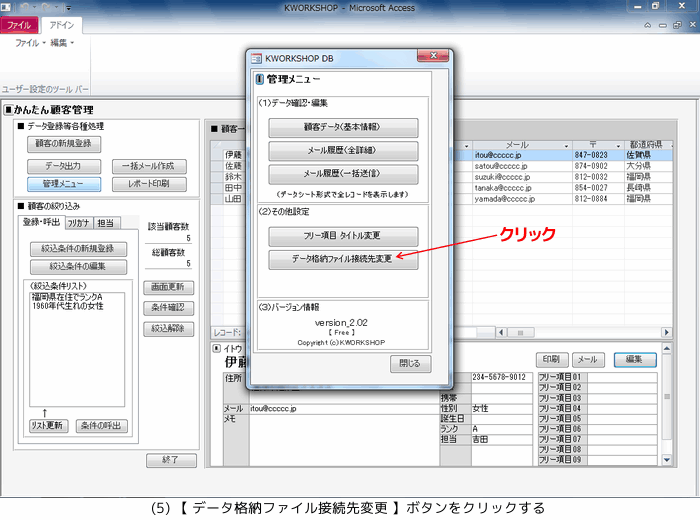Close the KWORKSHOP DB dialog window
This screenshot has width=700, height=520.
pyautogui.click(x=433, y=56)
